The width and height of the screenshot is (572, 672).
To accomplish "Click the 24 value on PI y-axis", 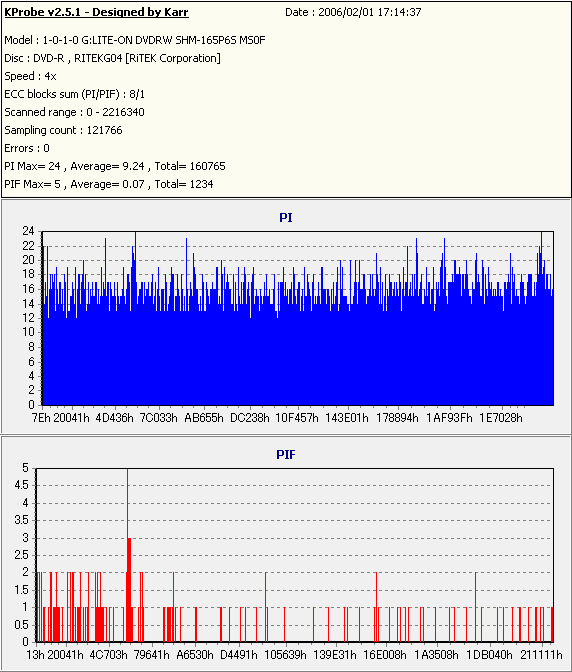I will tap(28, 231).
